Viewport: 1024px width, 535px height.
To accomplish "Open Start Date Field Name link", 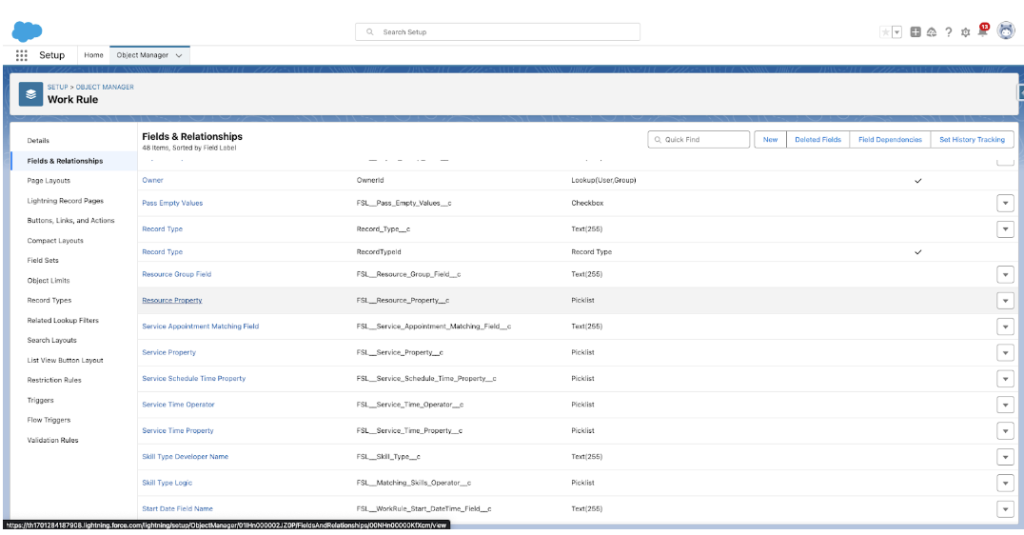I will 178,508.
